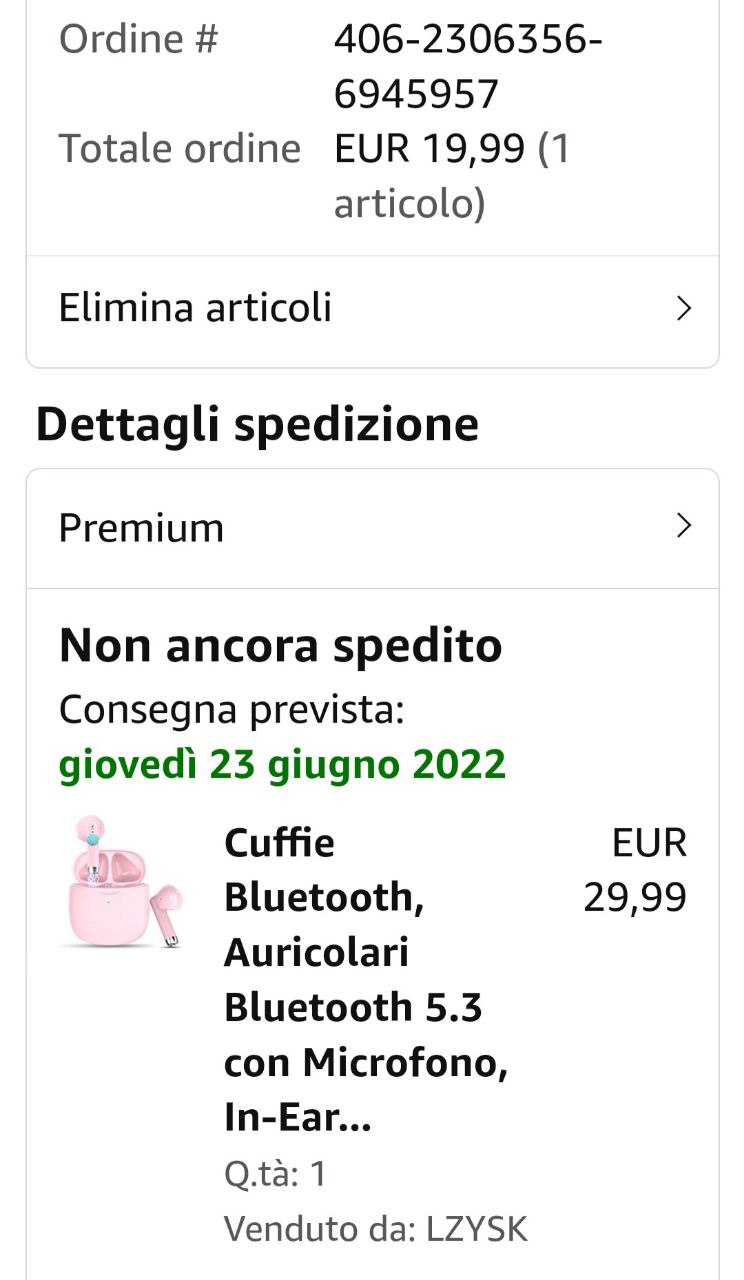Tap the truncated In-Ear... title ending
This screenshot has height=1280, width=744.
298,1117
